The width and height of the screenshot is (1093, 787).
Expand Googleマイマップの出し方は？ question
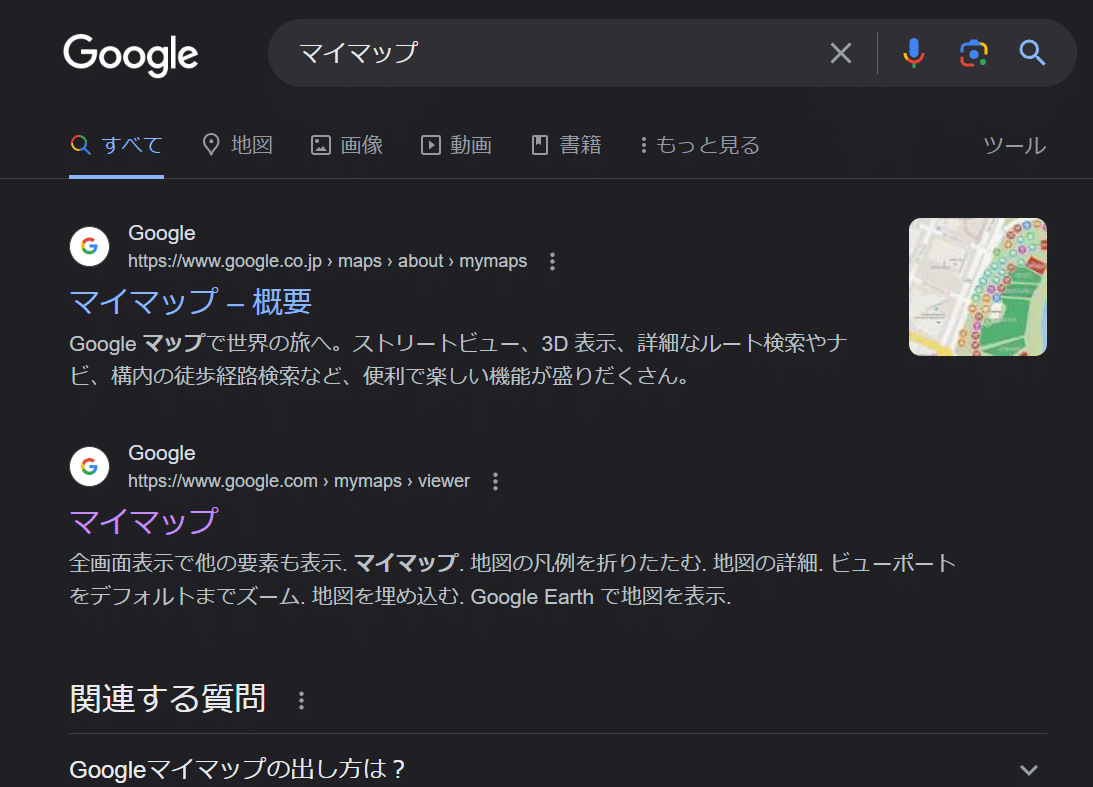(558, 769)
